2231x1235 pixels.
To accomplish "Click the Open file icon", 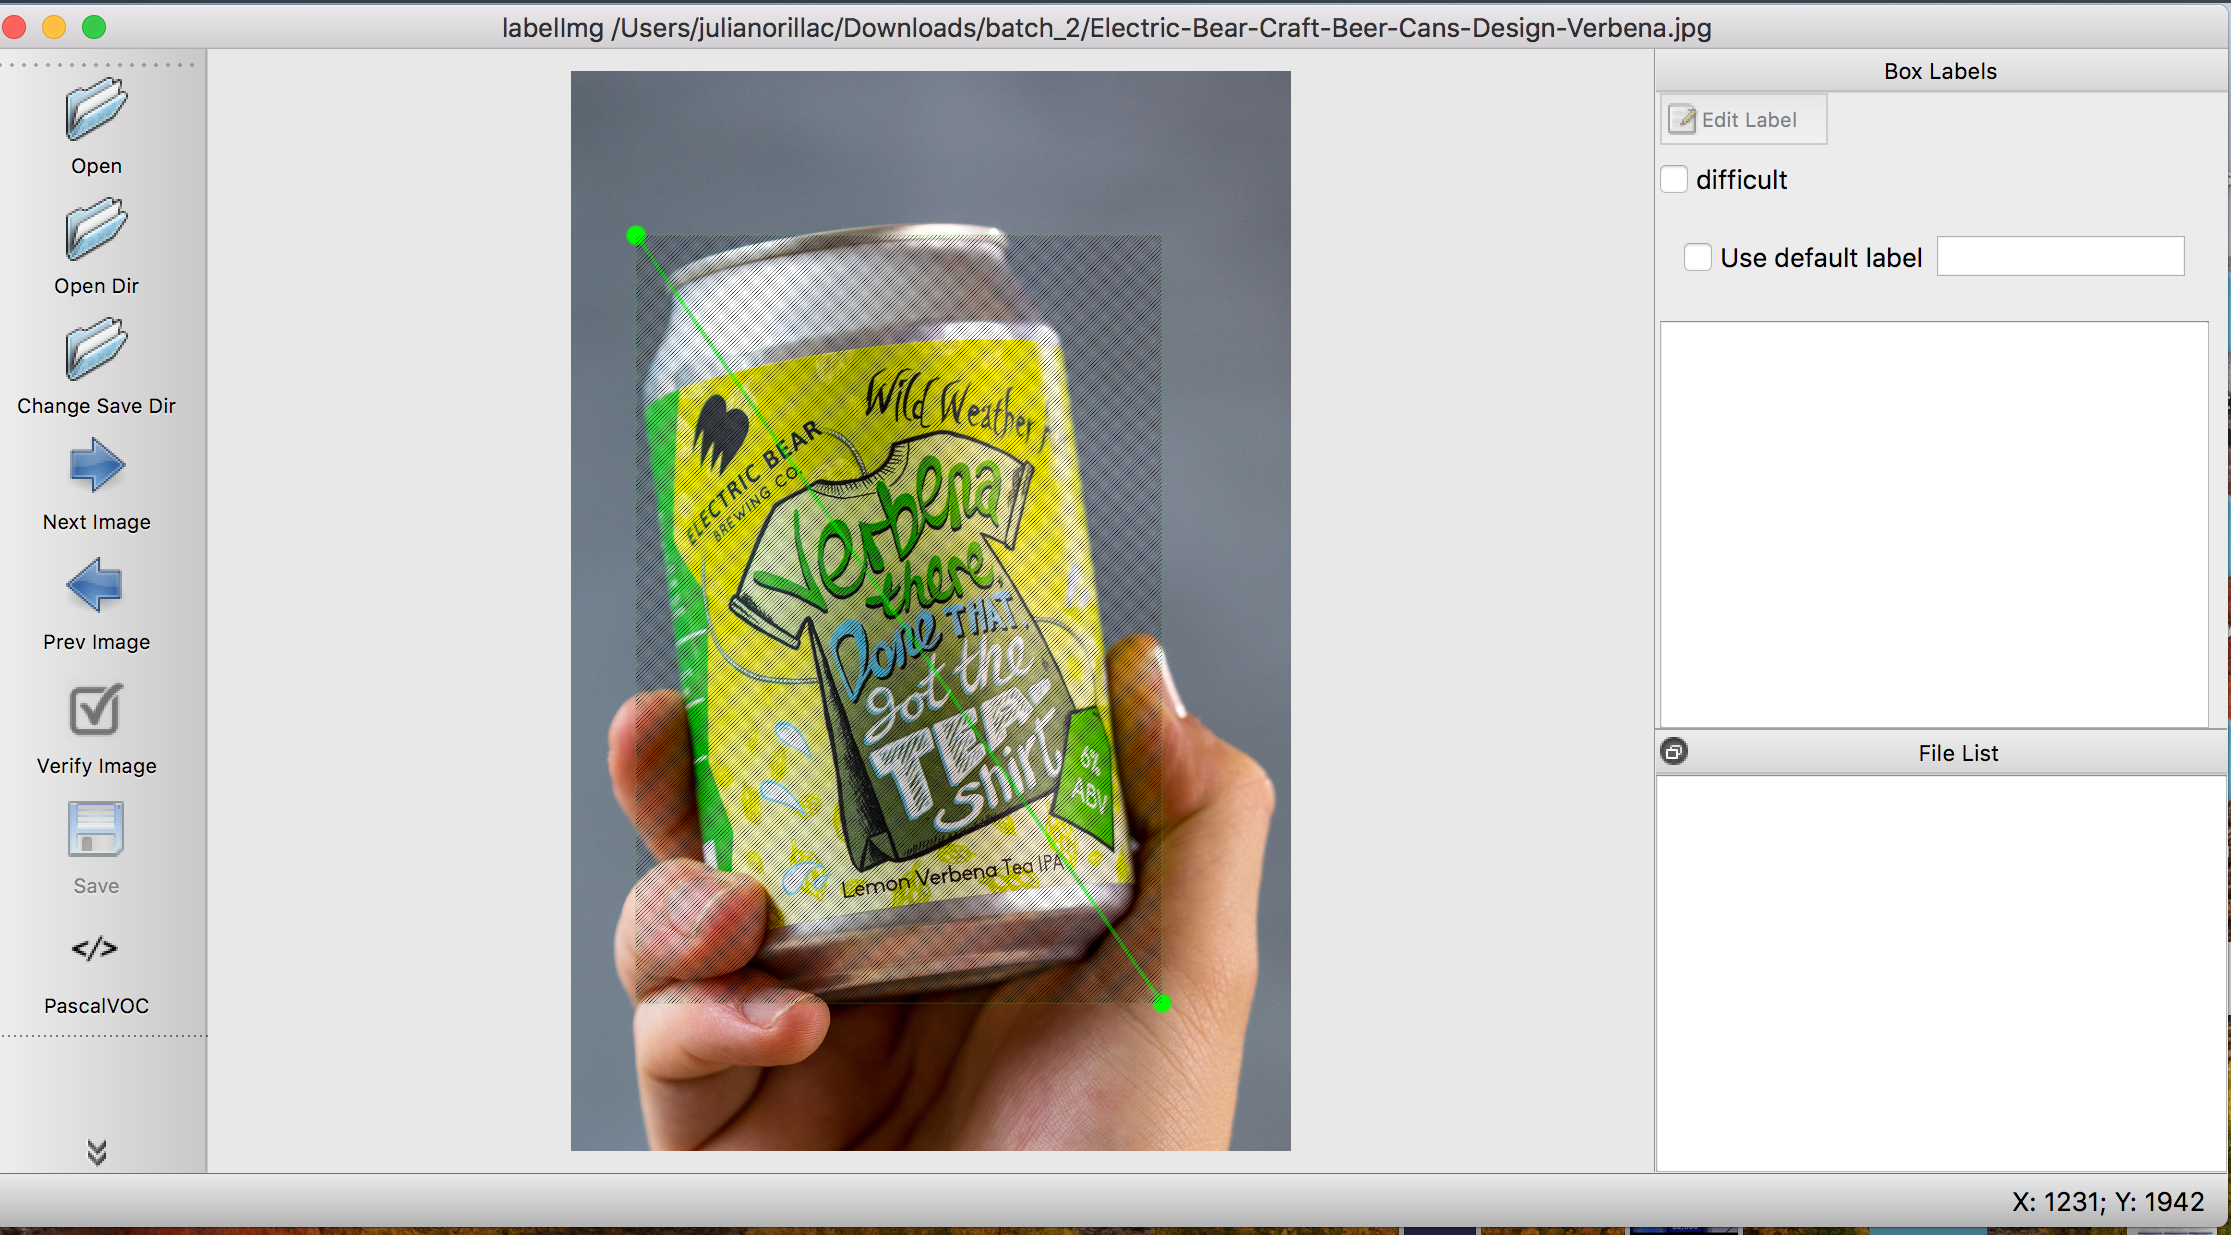I will [96, 111].
